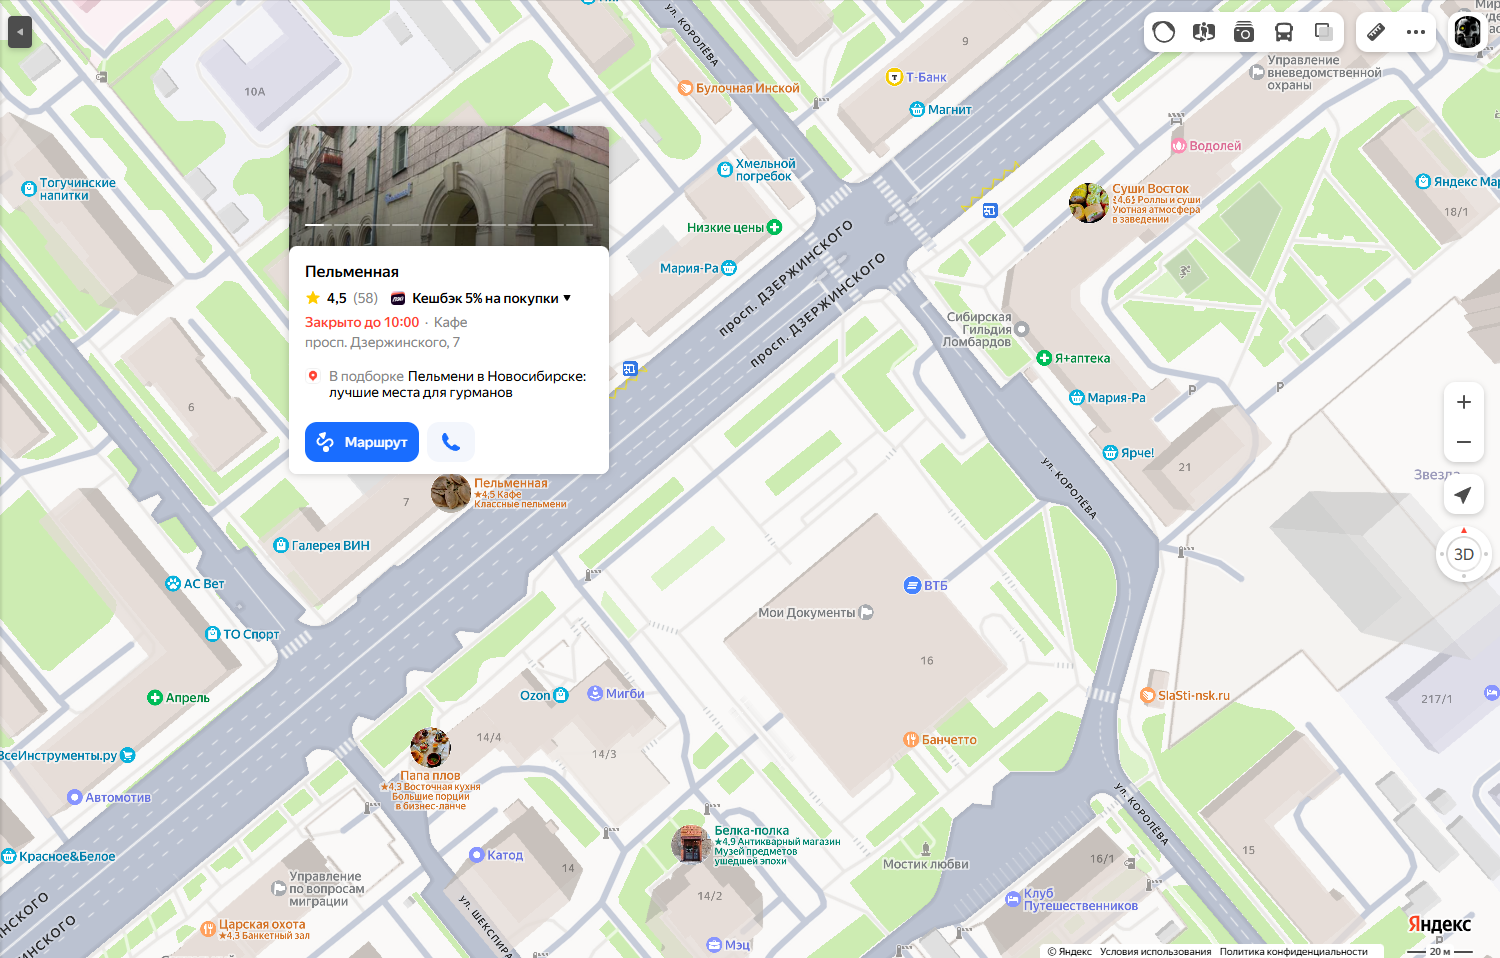Open collection Пельмени в Новосибирске link
This screenshot has width=1500, height=958.
coord(460,384)
